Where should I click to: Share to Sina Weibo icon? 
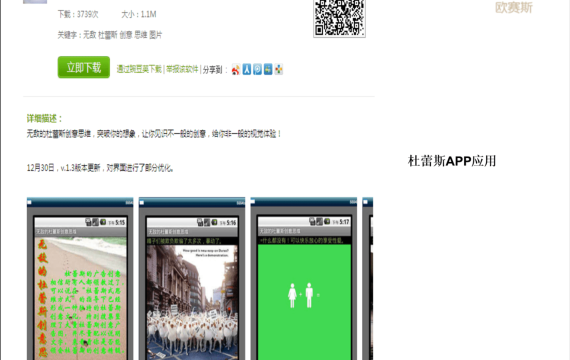236,69
